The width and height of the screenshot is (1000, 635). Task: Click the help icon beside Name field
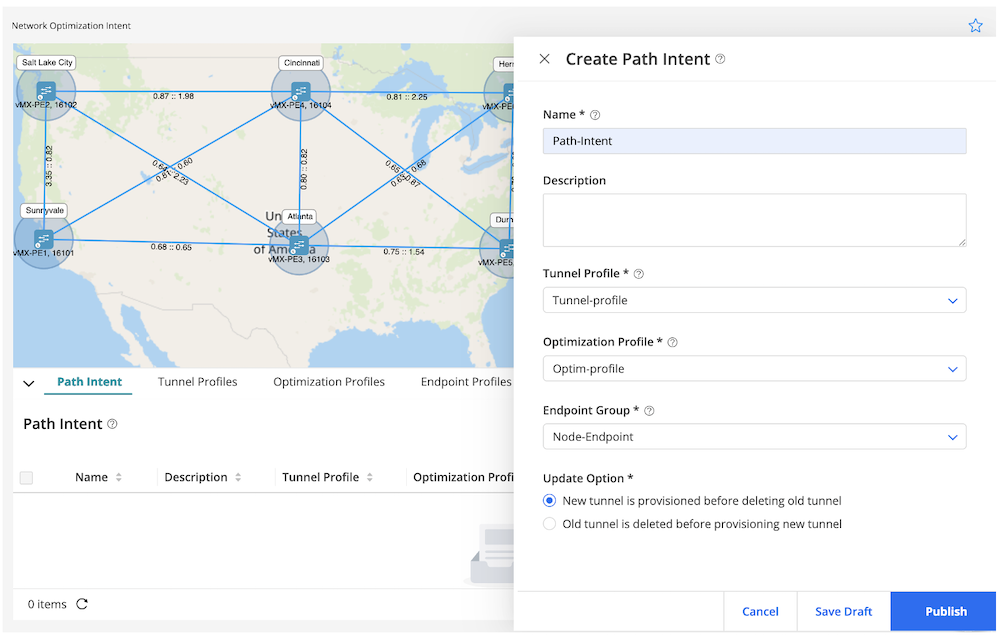pos(594,114)
